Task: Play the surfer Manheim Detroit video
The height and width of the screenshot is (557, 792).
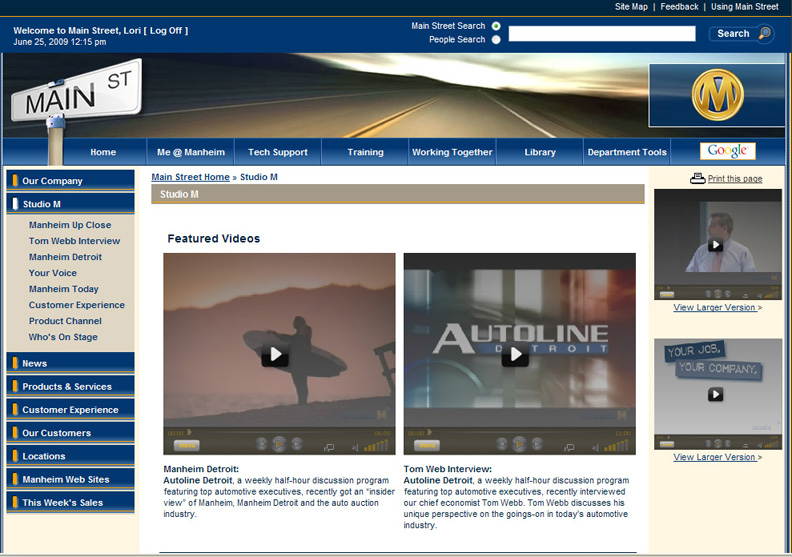Action: [275, 355]
